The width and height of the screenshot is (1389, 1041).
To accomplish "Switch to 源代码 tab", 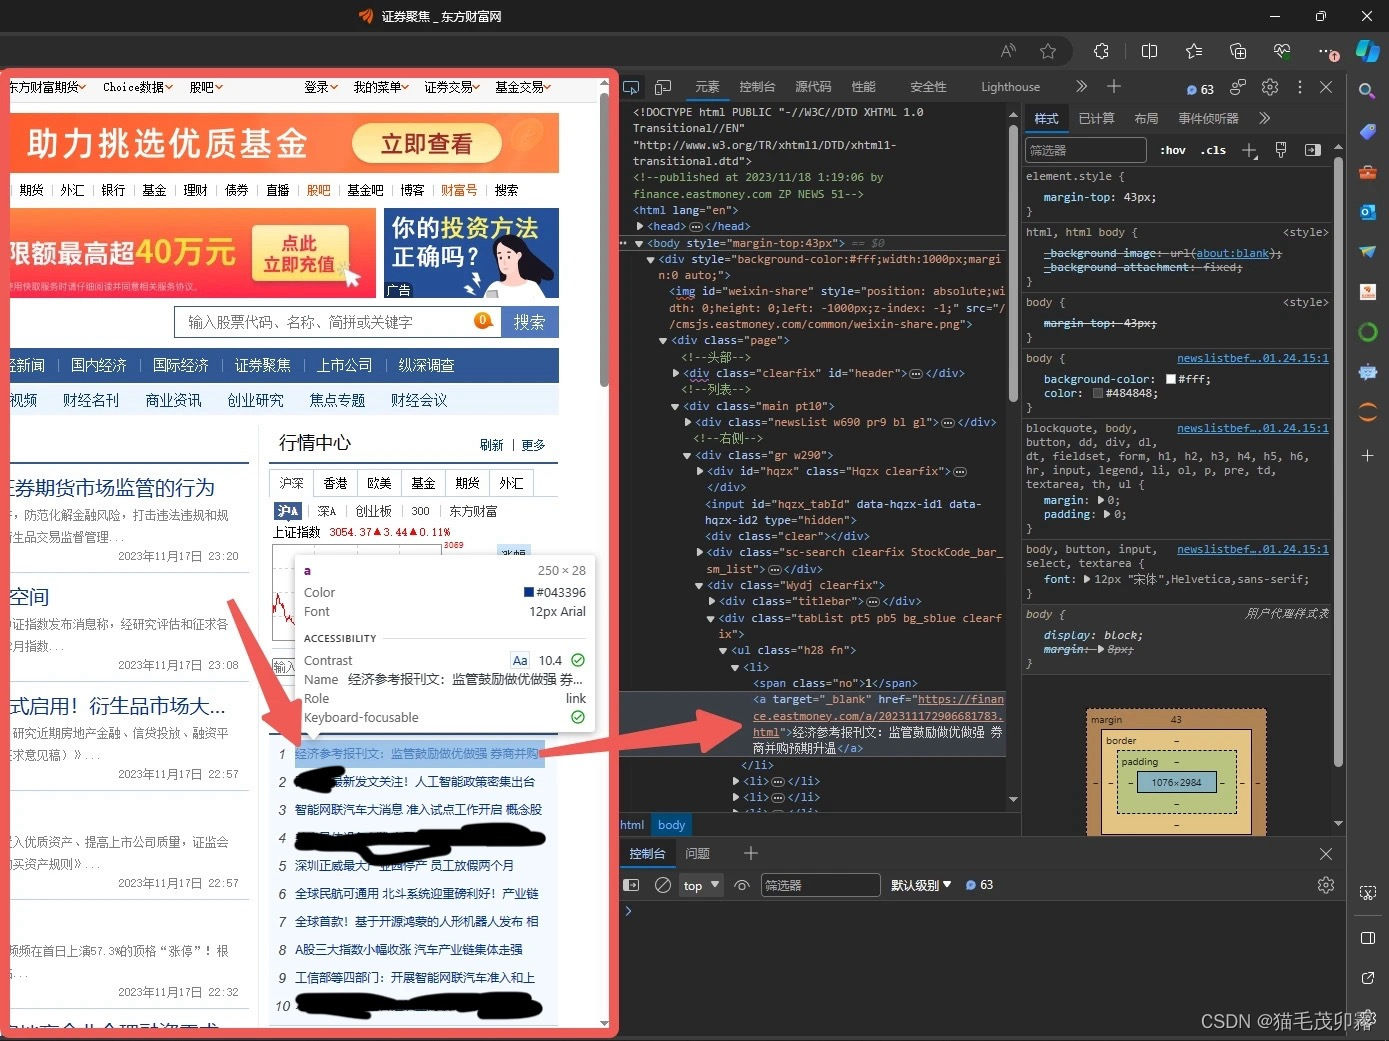I will point(813,87).
